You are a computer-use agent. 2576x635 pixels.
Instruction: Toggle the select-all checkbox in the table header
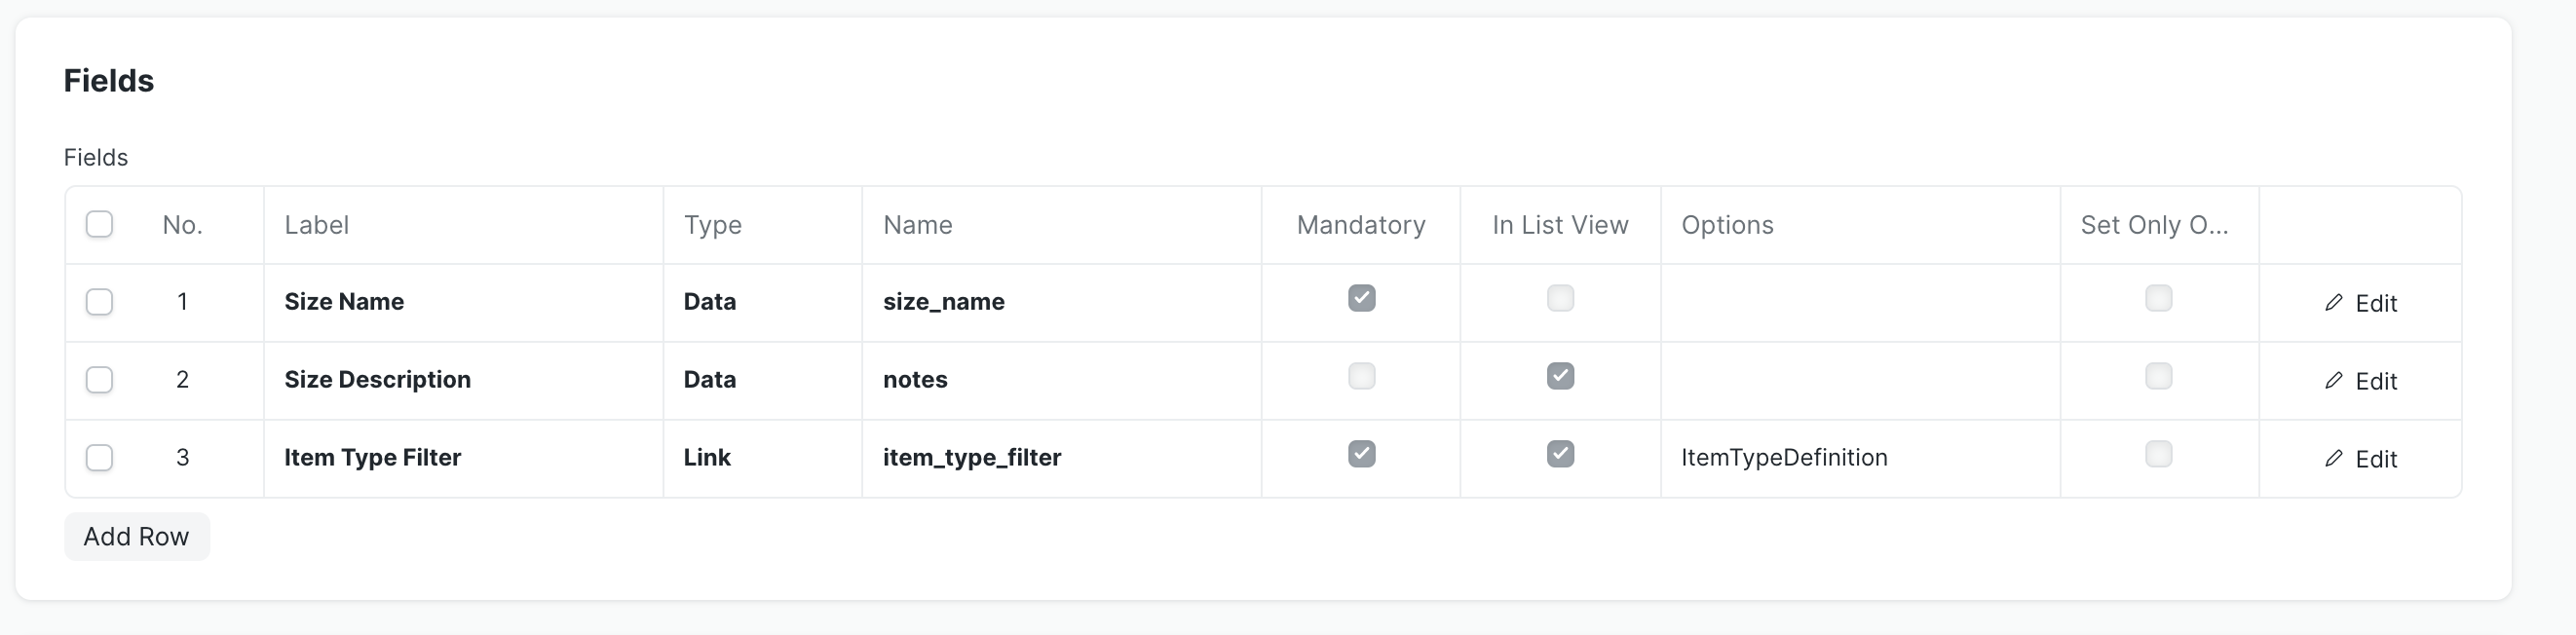(x=99, y=224)
